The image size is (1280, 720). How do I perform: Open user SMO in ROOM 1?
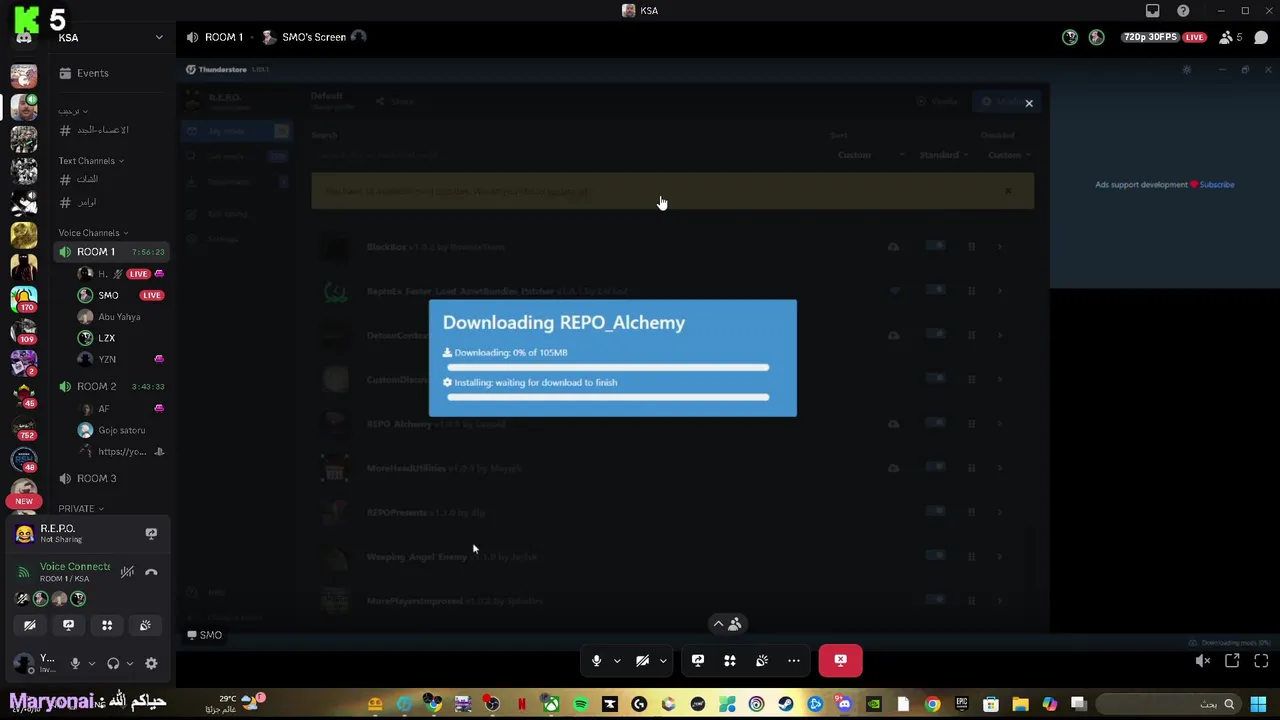(x=108, y=295)
